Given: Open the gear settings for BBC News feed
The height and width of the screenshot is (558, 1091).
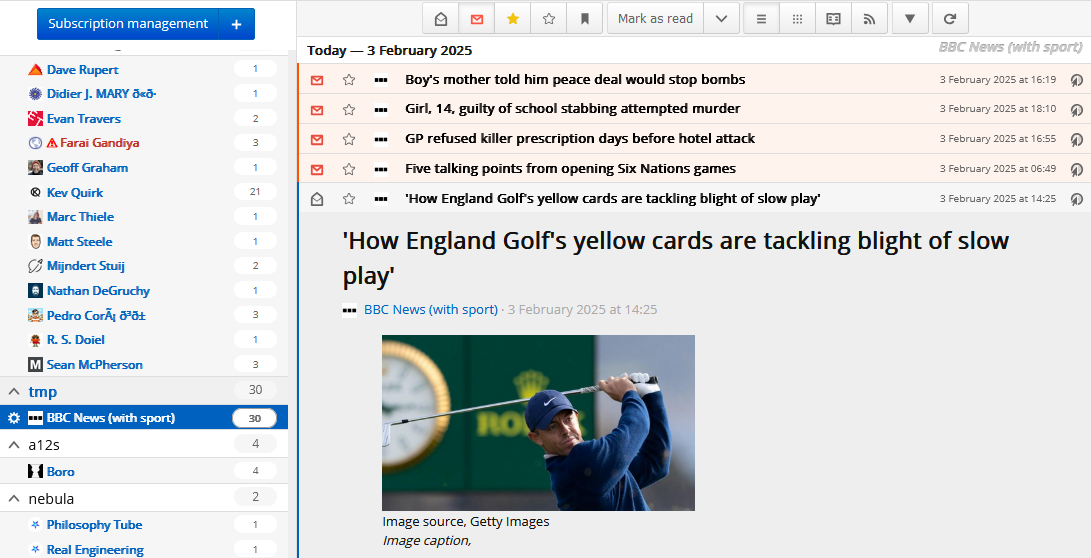Looking at the screenshot, I should coord(14,418).
